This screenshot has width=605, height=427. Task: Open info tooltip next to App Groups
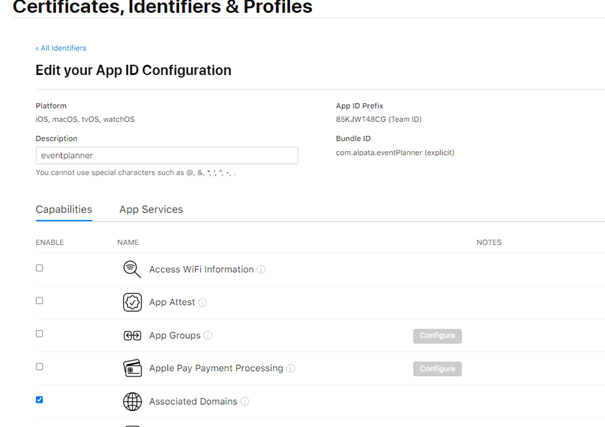[x=208, y=336]
